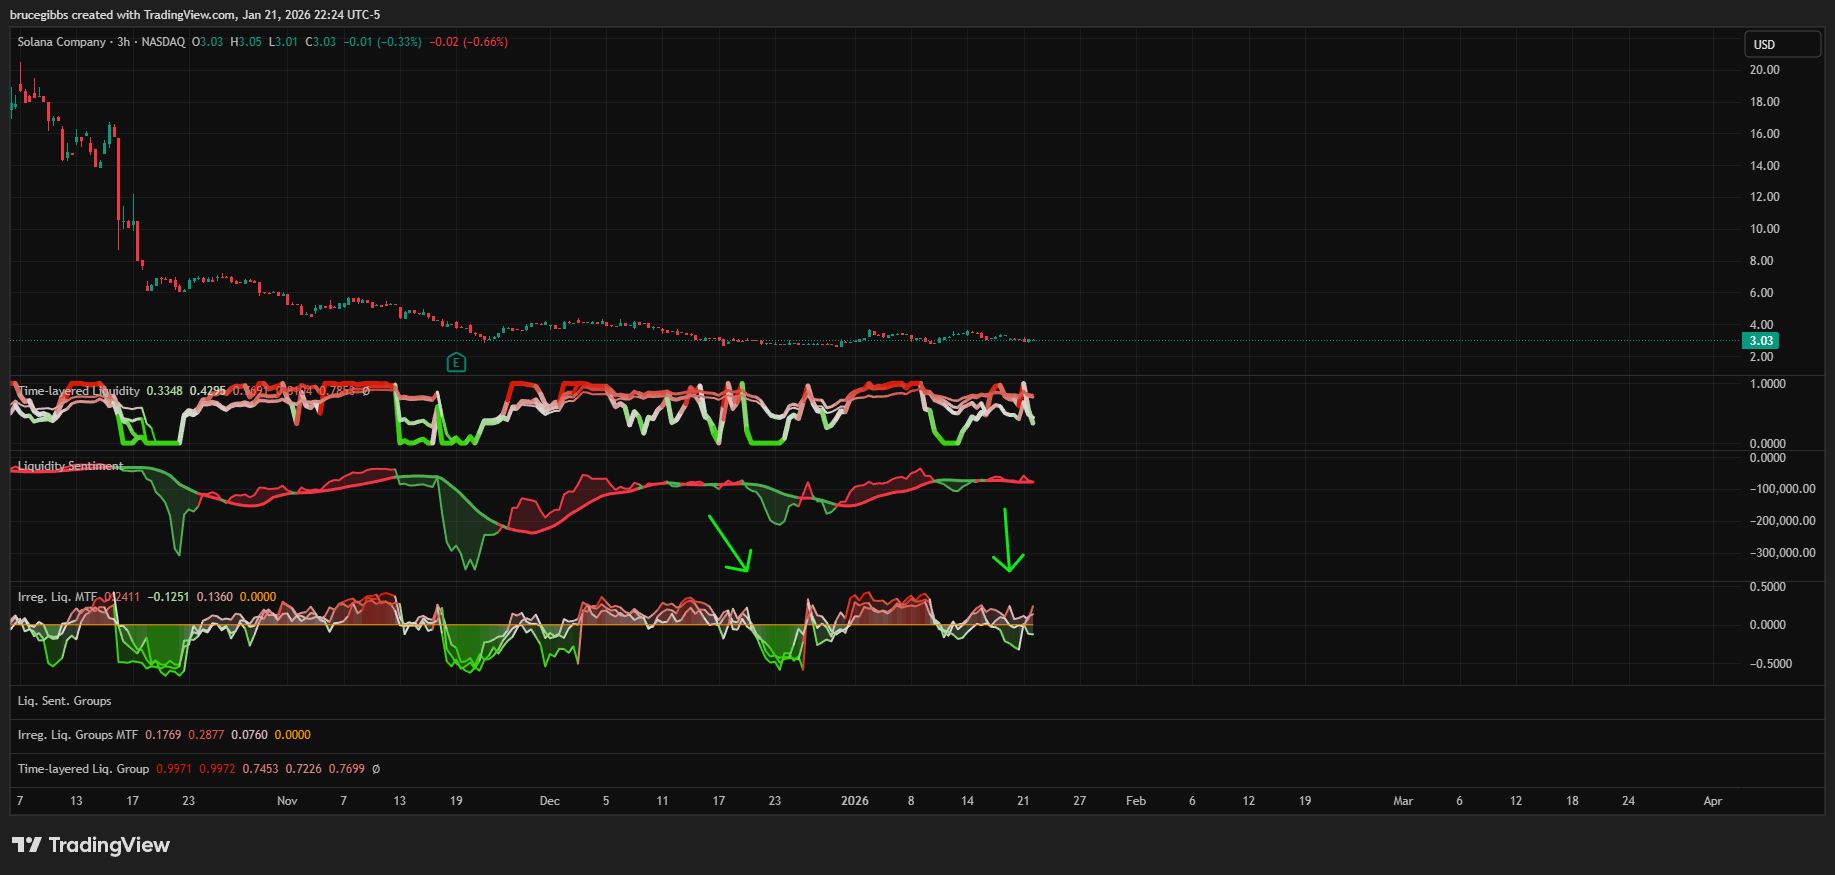Click the 'Nov' label on time axis

coord(287,801)
